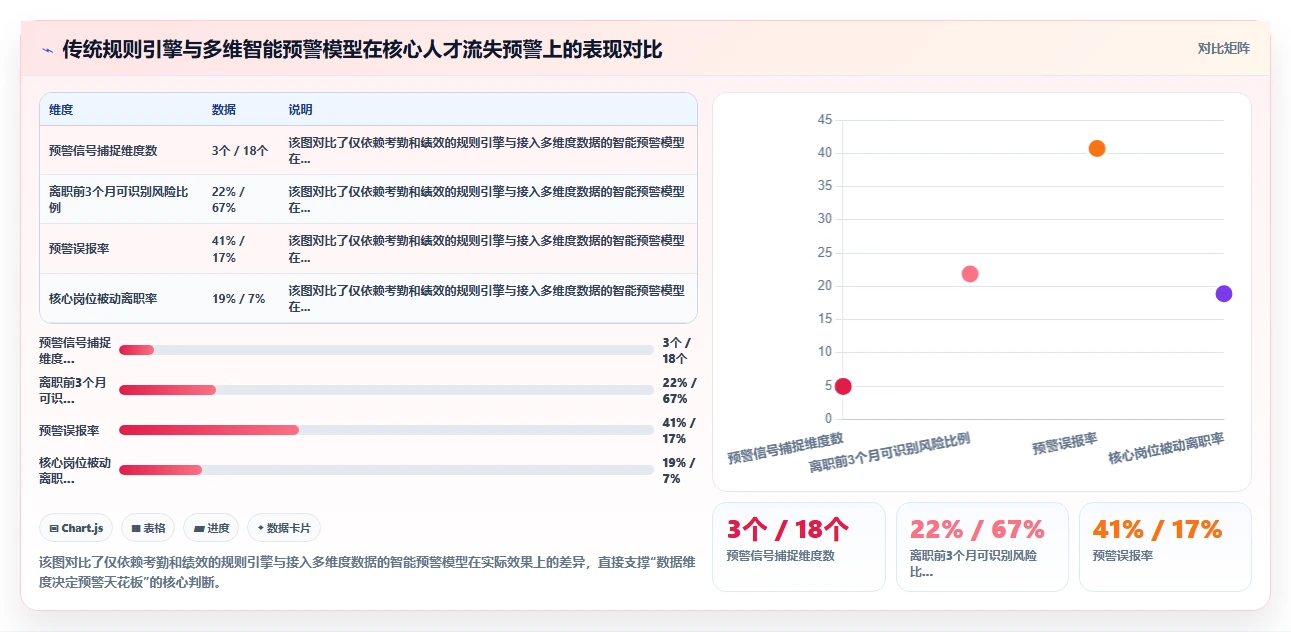Click the 预警误报率 progress bar
This screenshot has width=1291, height=632.
tap(386, 430)
